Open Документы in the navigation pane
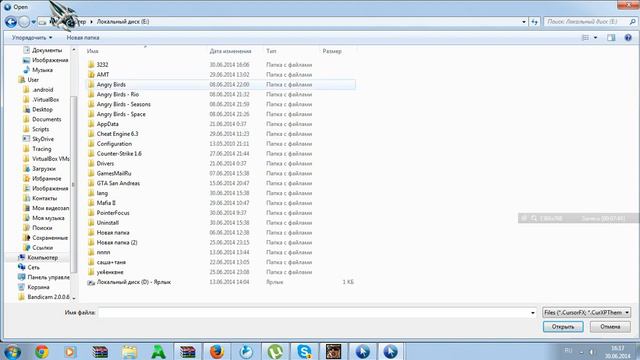The height and width of the screenshot is (360, 640). coord(43,50)
